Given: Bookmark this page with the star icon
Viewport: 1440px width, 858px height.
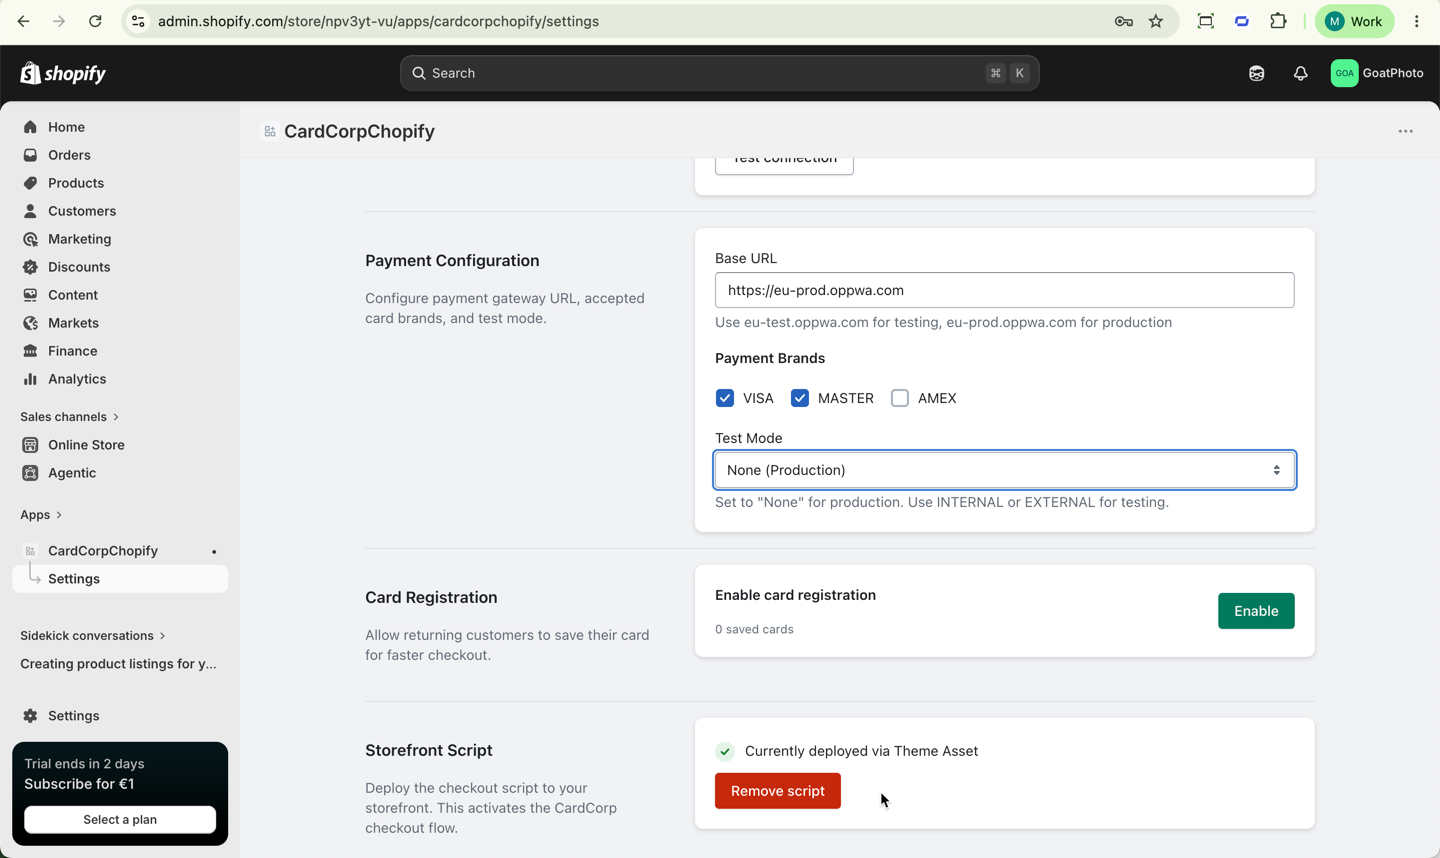Looking at the screenshot, I should point(1156,21).
